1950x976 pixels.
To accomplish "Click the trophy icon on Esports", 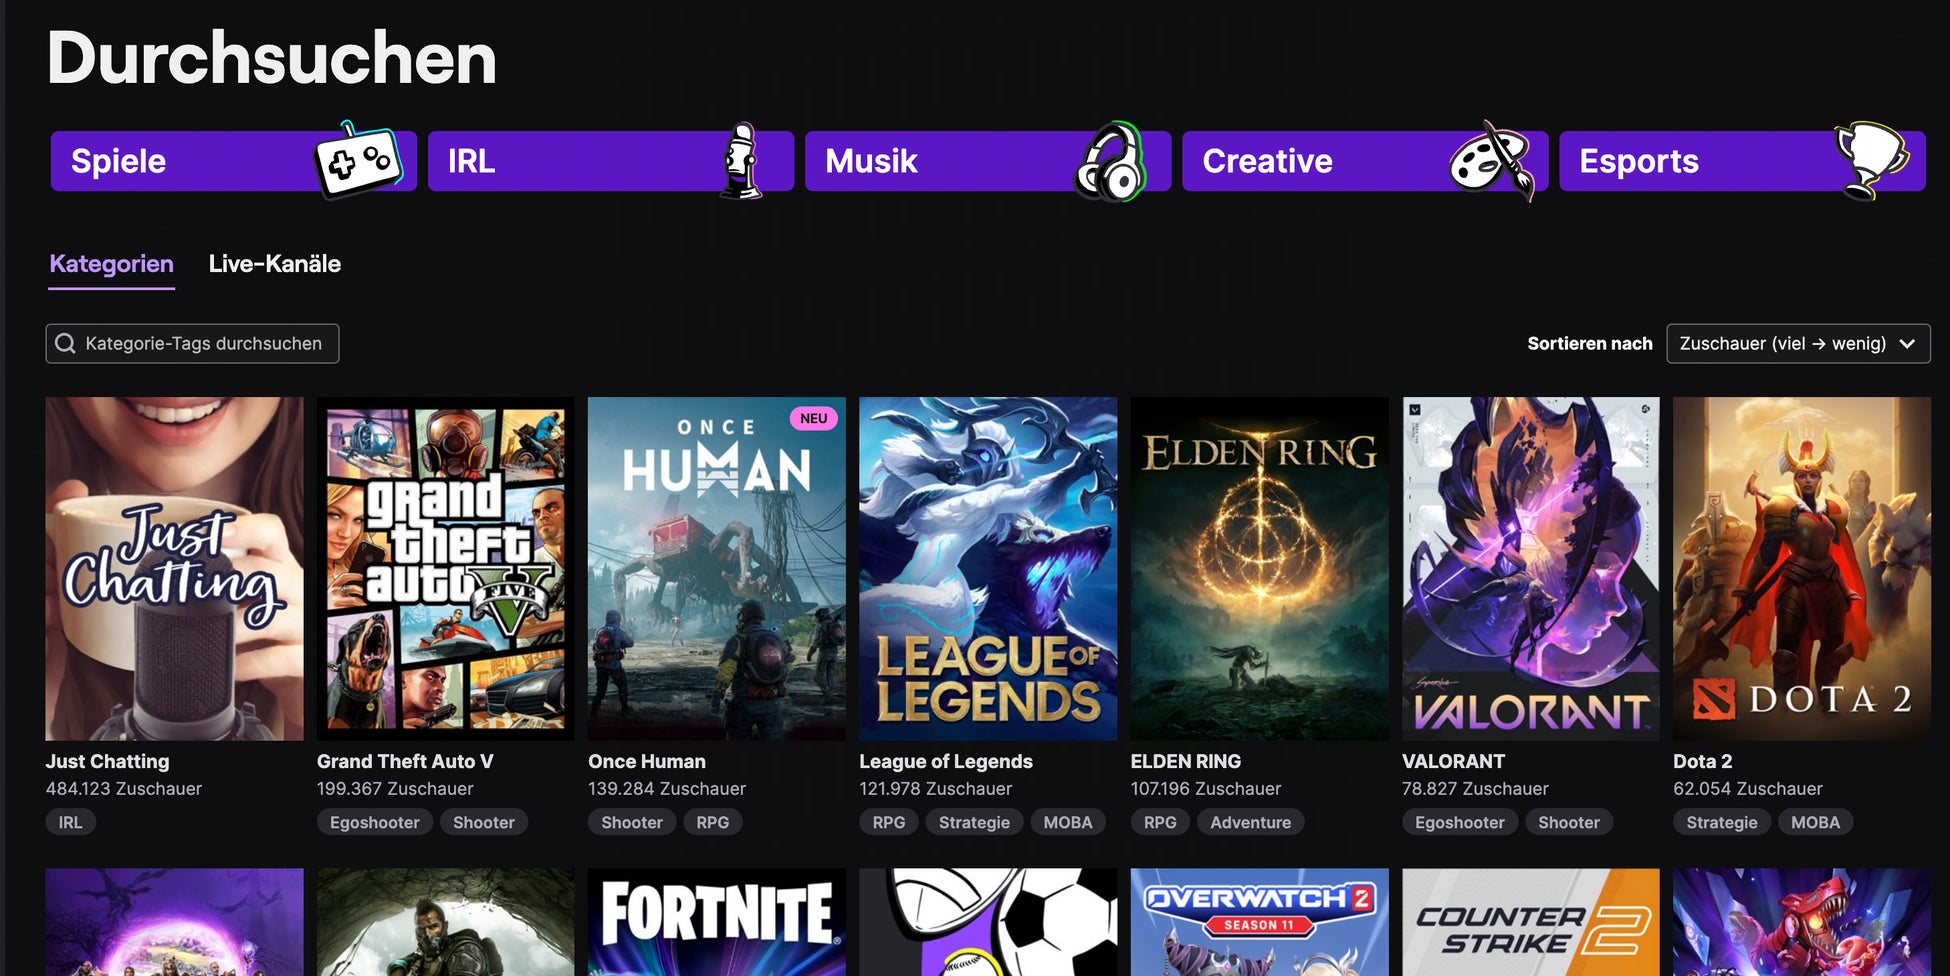I will 1871,160.
